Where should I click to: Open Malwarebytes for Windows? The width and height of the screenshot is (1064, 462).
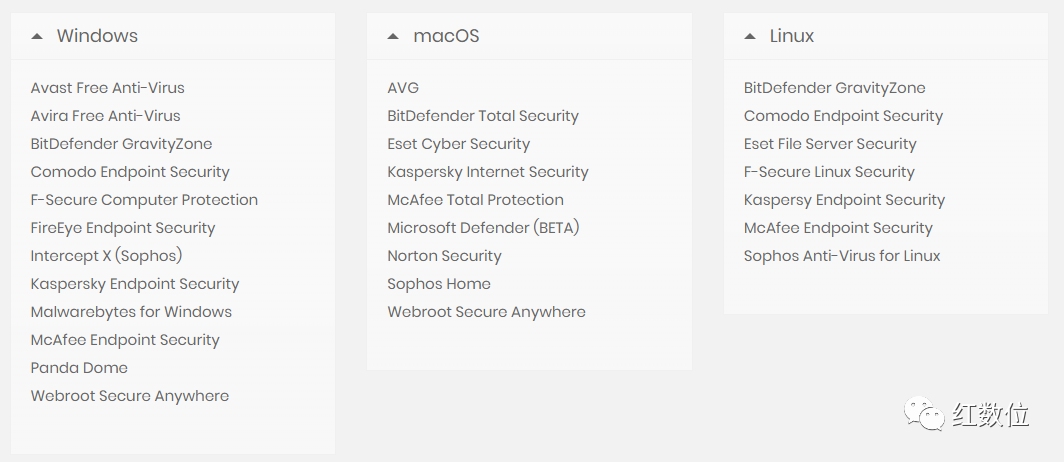pos(131,312)
